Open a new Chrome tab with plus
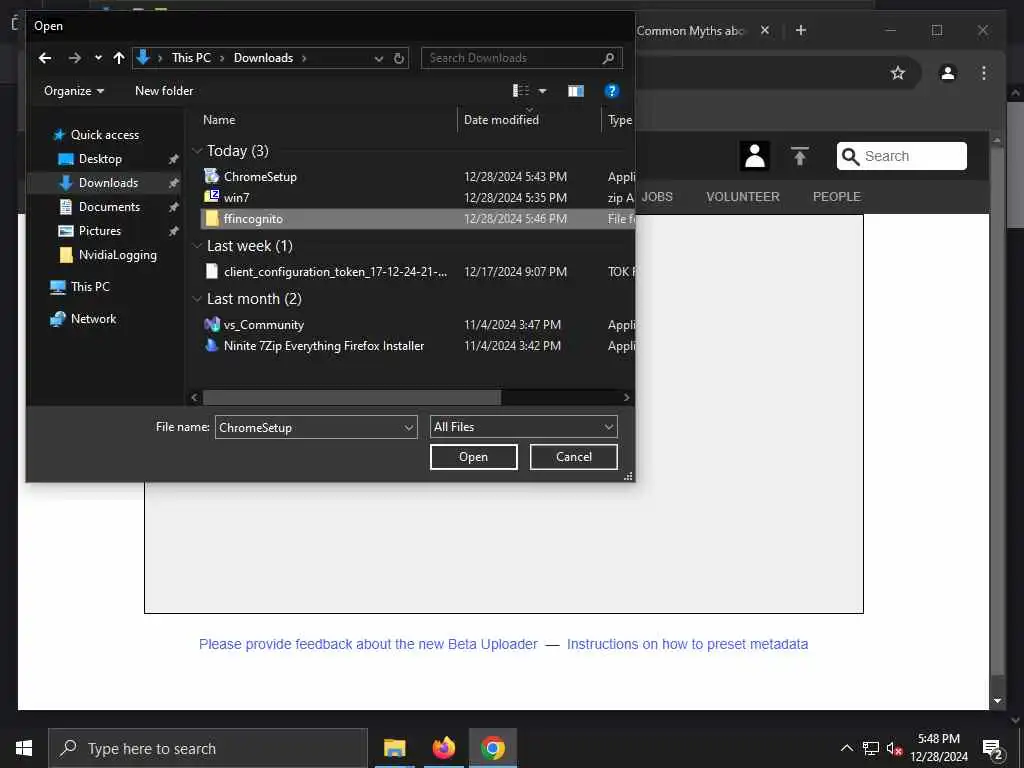The image size is (1024, 768). (x=801, y=30)
